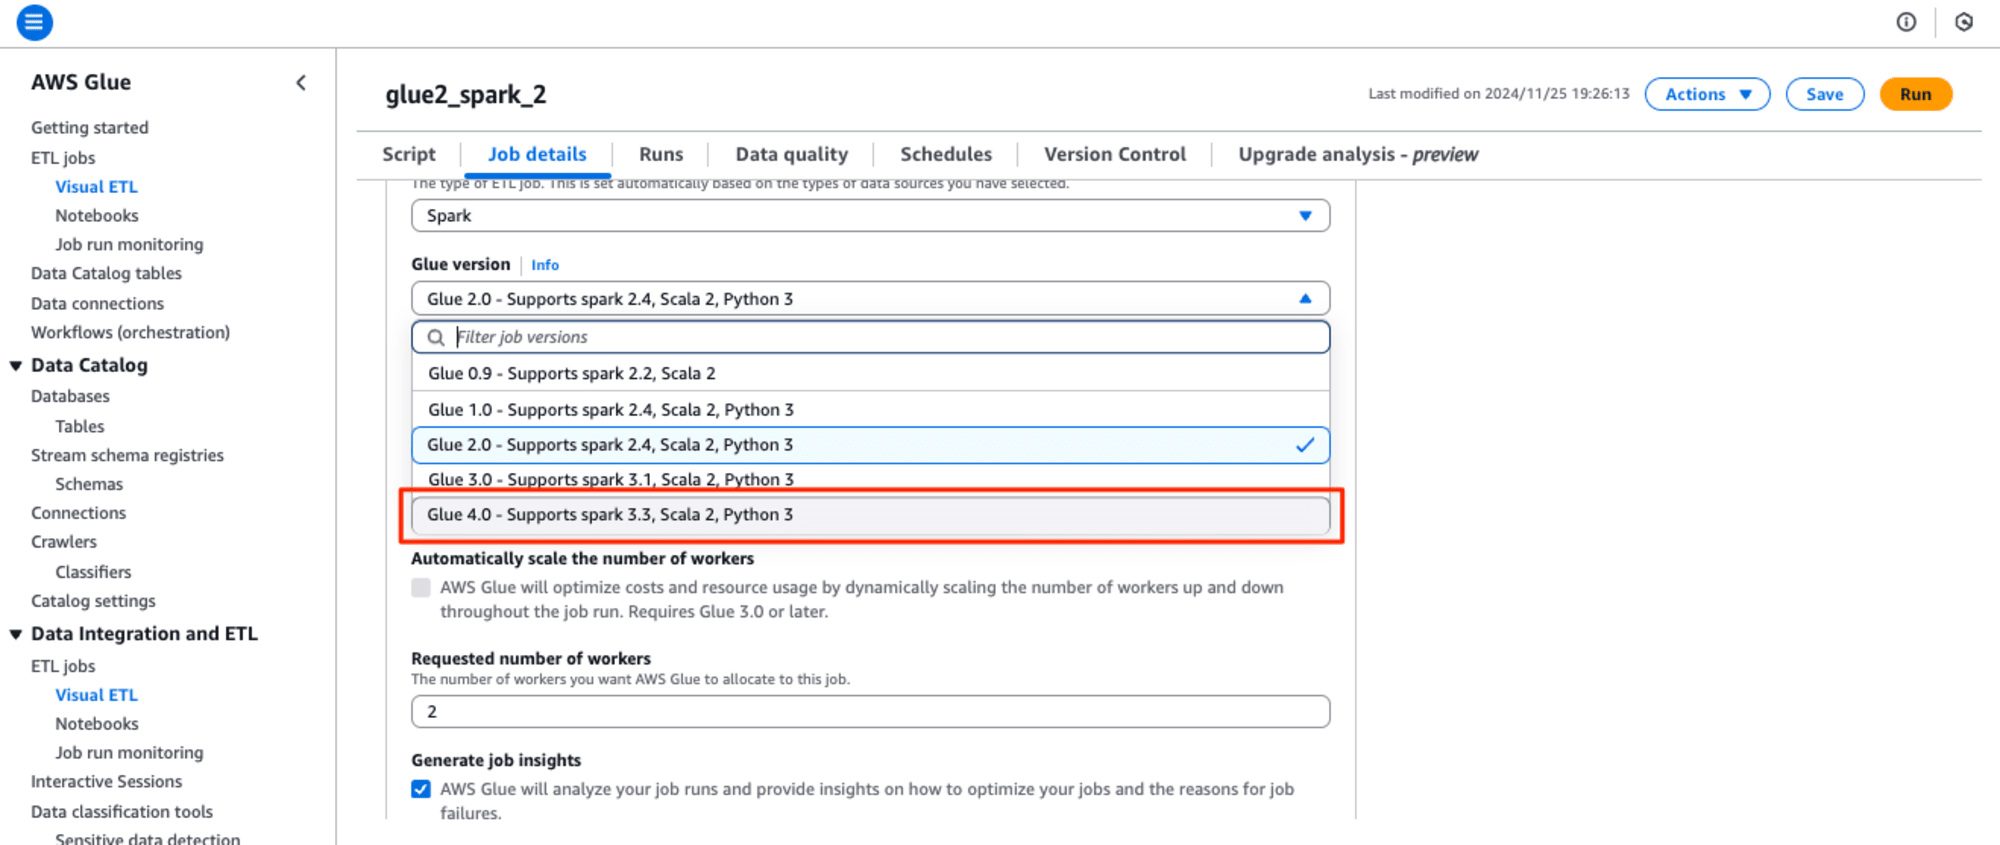Switch to the Script tab

[x=409, y=154]
